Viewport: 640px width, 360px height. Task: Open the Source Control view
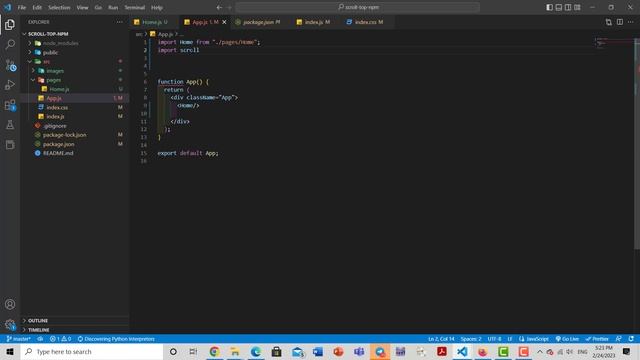click(10, 64)
